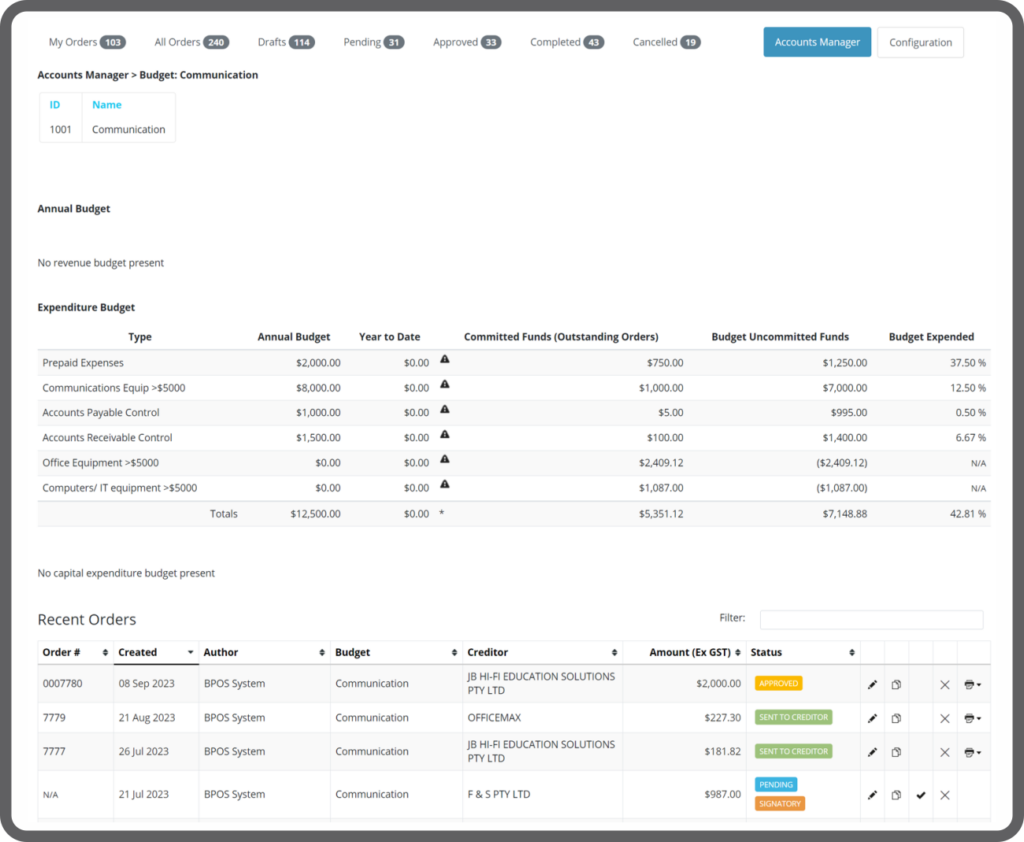1024x842 pixels.
Task: Click warning icon for Computers/ IT equipment row
Action: click(445, 484)
